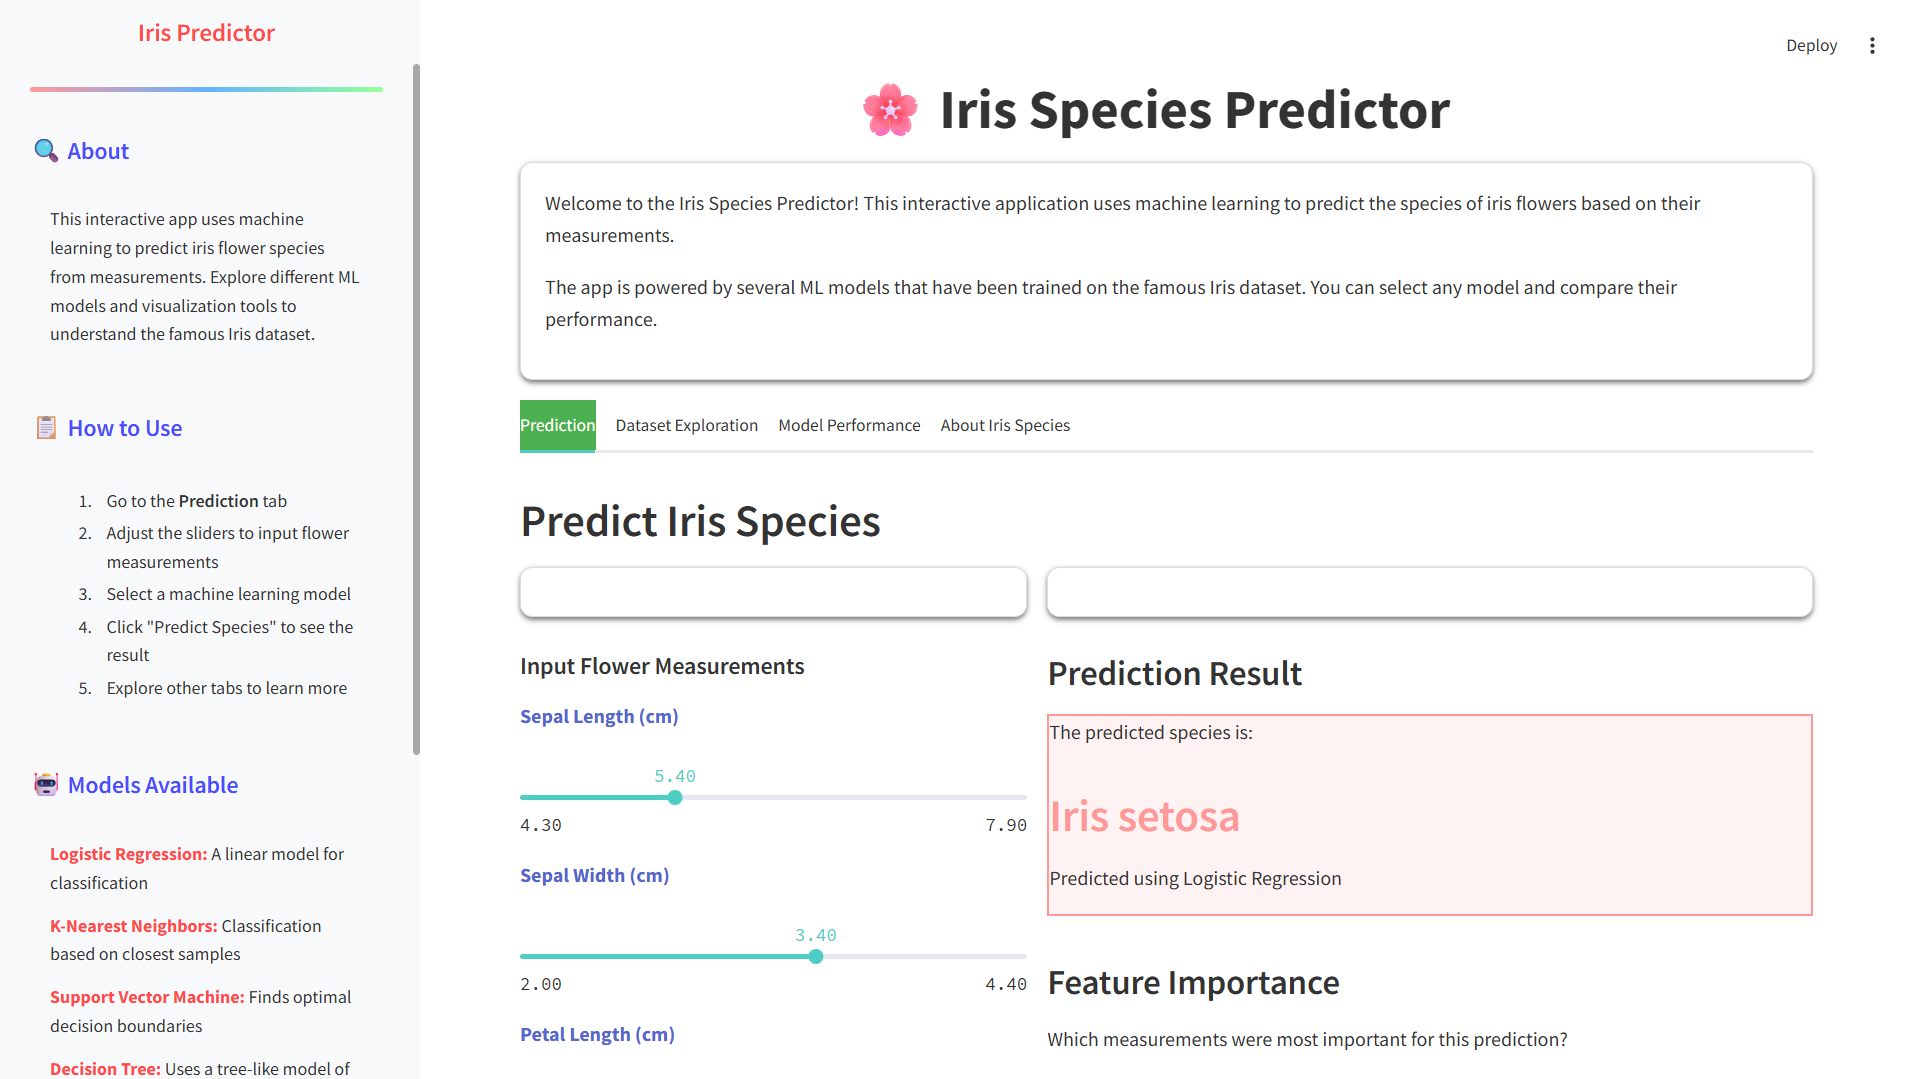Click the Sepal Width slider handle

coord(816,957)
